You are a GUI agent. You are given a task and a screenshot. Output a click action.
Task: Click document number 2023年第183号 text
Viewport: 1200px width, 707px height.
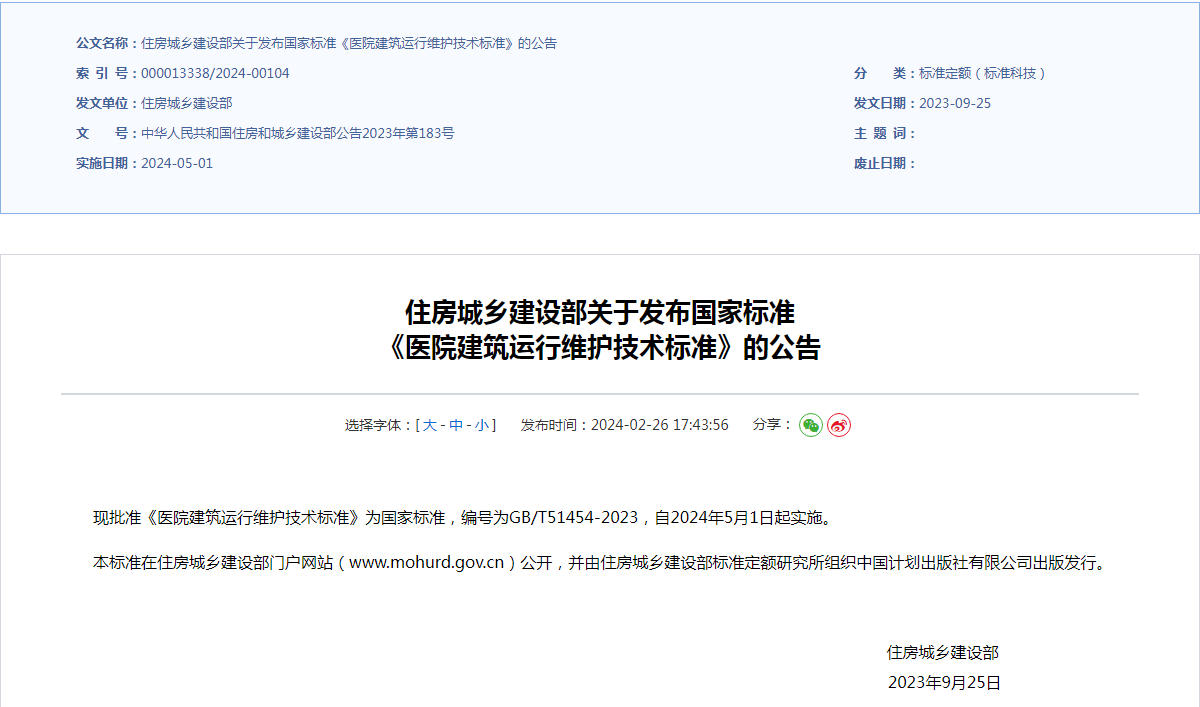point(408,133)
